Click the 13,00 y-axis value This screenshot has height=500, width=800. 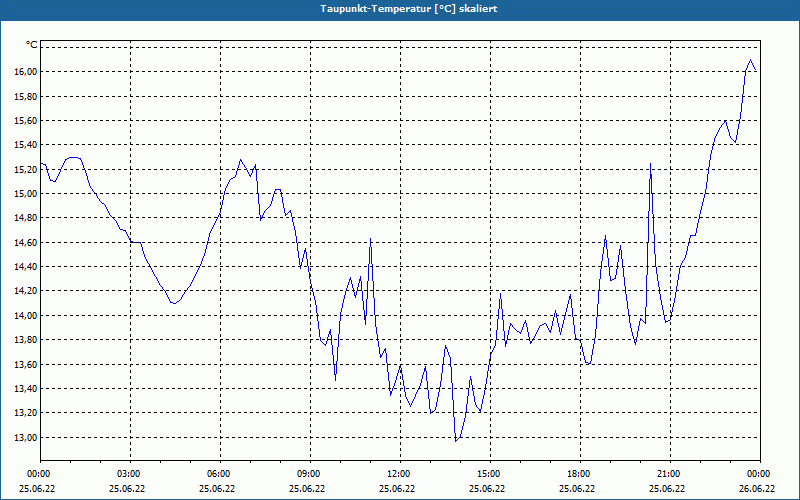pos(28,438)
